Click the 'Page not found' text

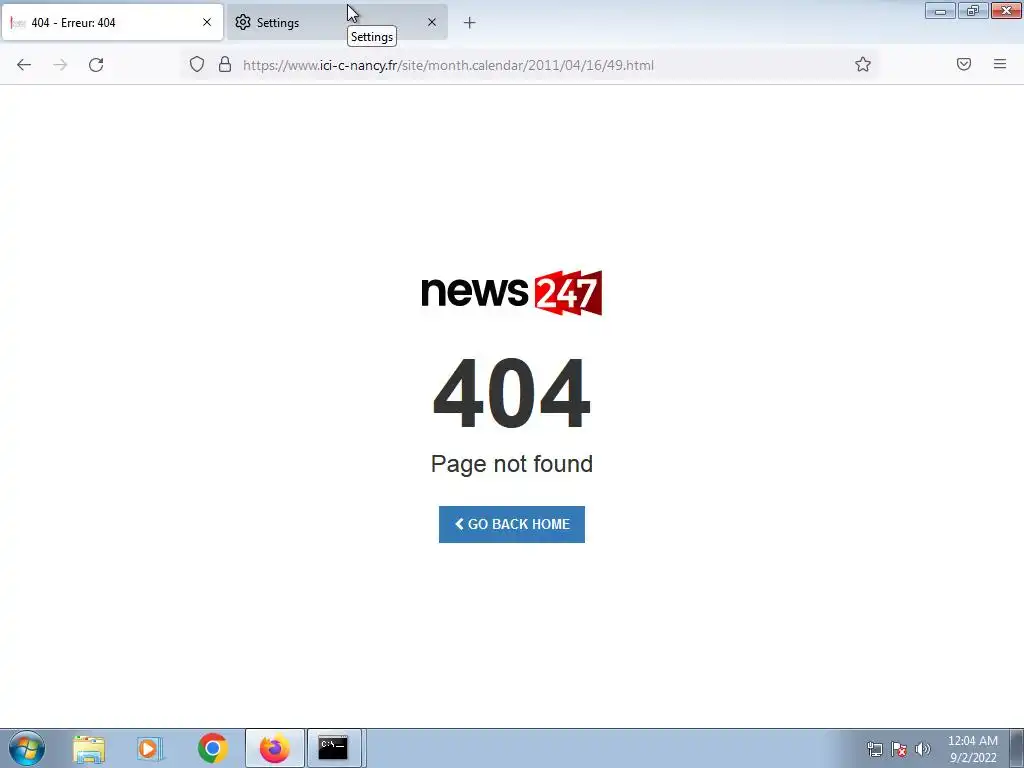coord(512,464)
